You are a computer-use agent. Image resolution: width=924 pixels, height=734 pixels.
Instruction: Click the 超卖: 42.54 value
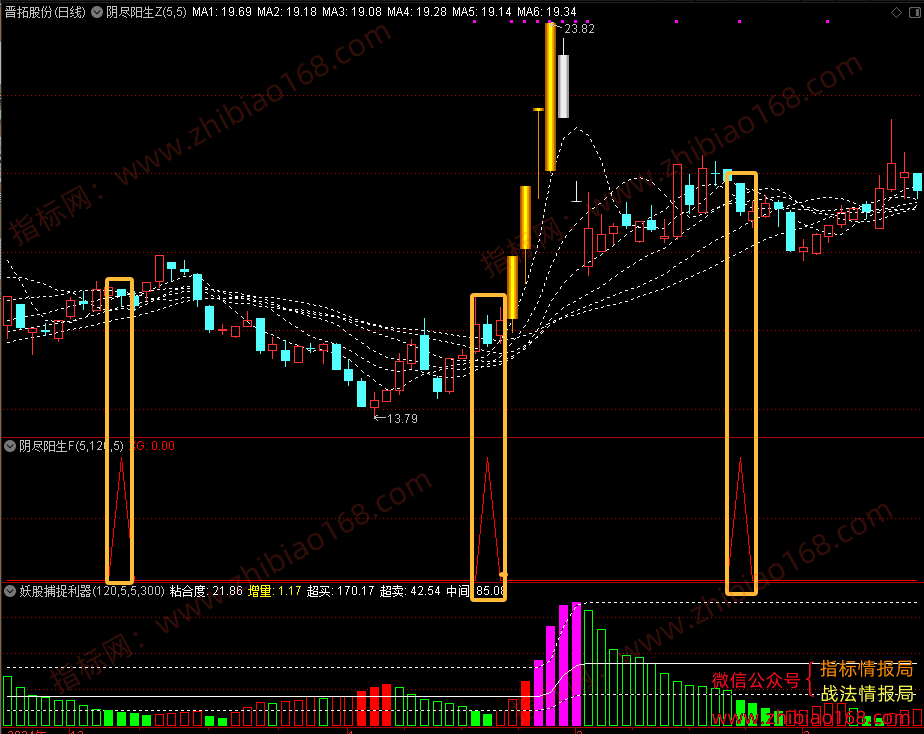coord(410,591)
